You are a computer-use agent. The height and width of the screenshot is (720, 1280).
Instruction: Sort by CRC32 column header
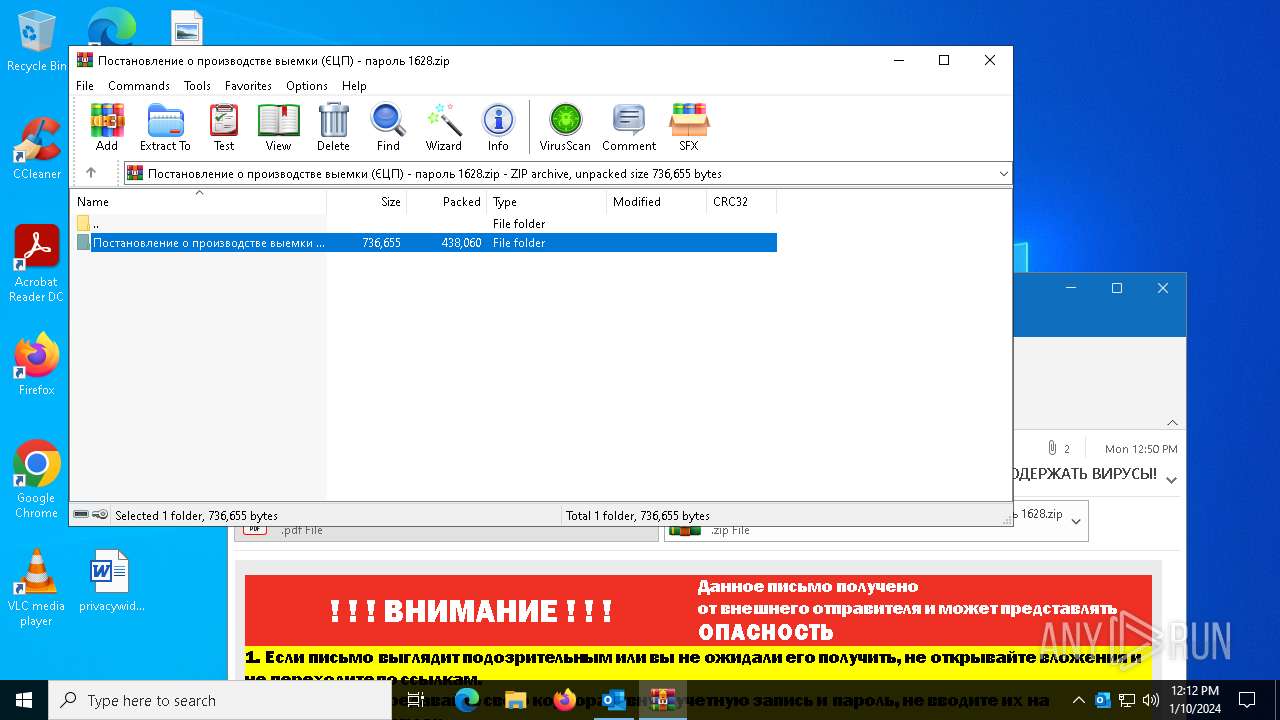point(741,201)
